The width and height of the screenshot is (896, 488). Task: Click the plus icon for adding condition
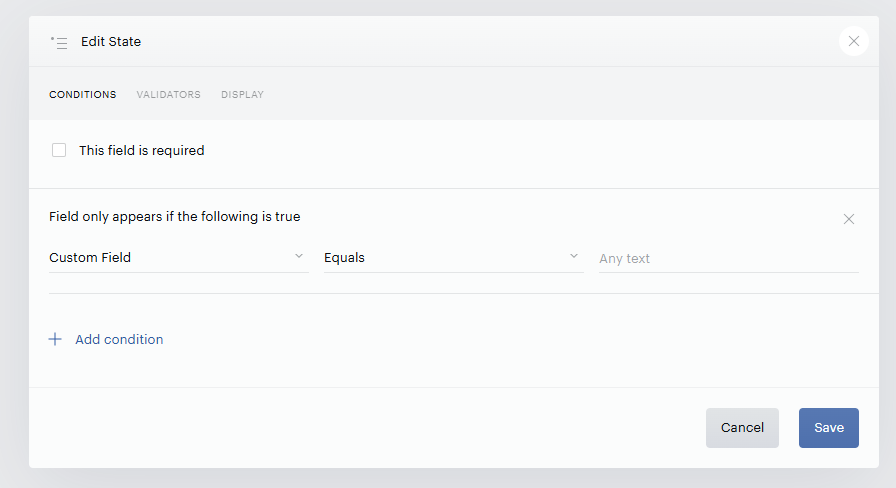55,339
